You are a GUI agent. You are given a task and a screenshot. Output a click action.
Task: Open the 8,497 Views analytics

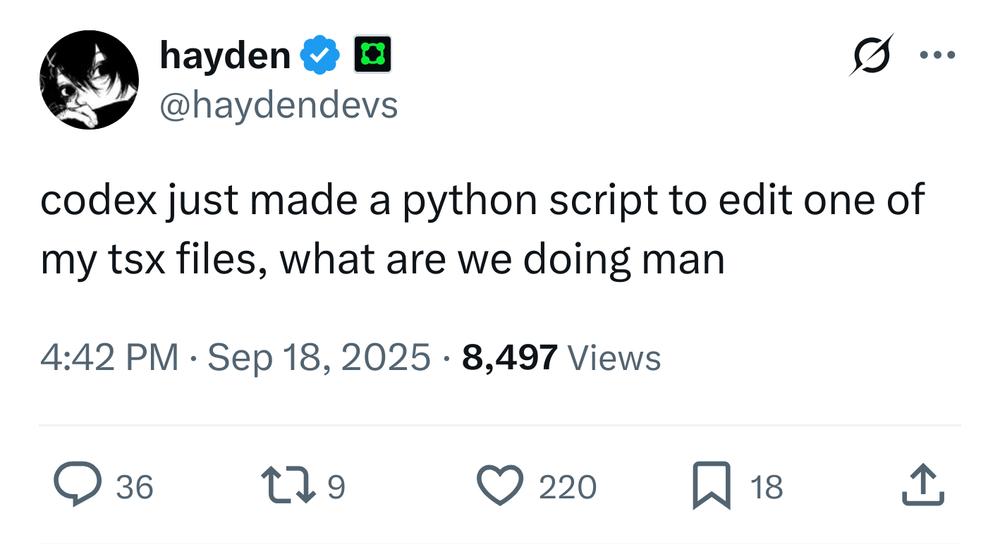[561, 357]
